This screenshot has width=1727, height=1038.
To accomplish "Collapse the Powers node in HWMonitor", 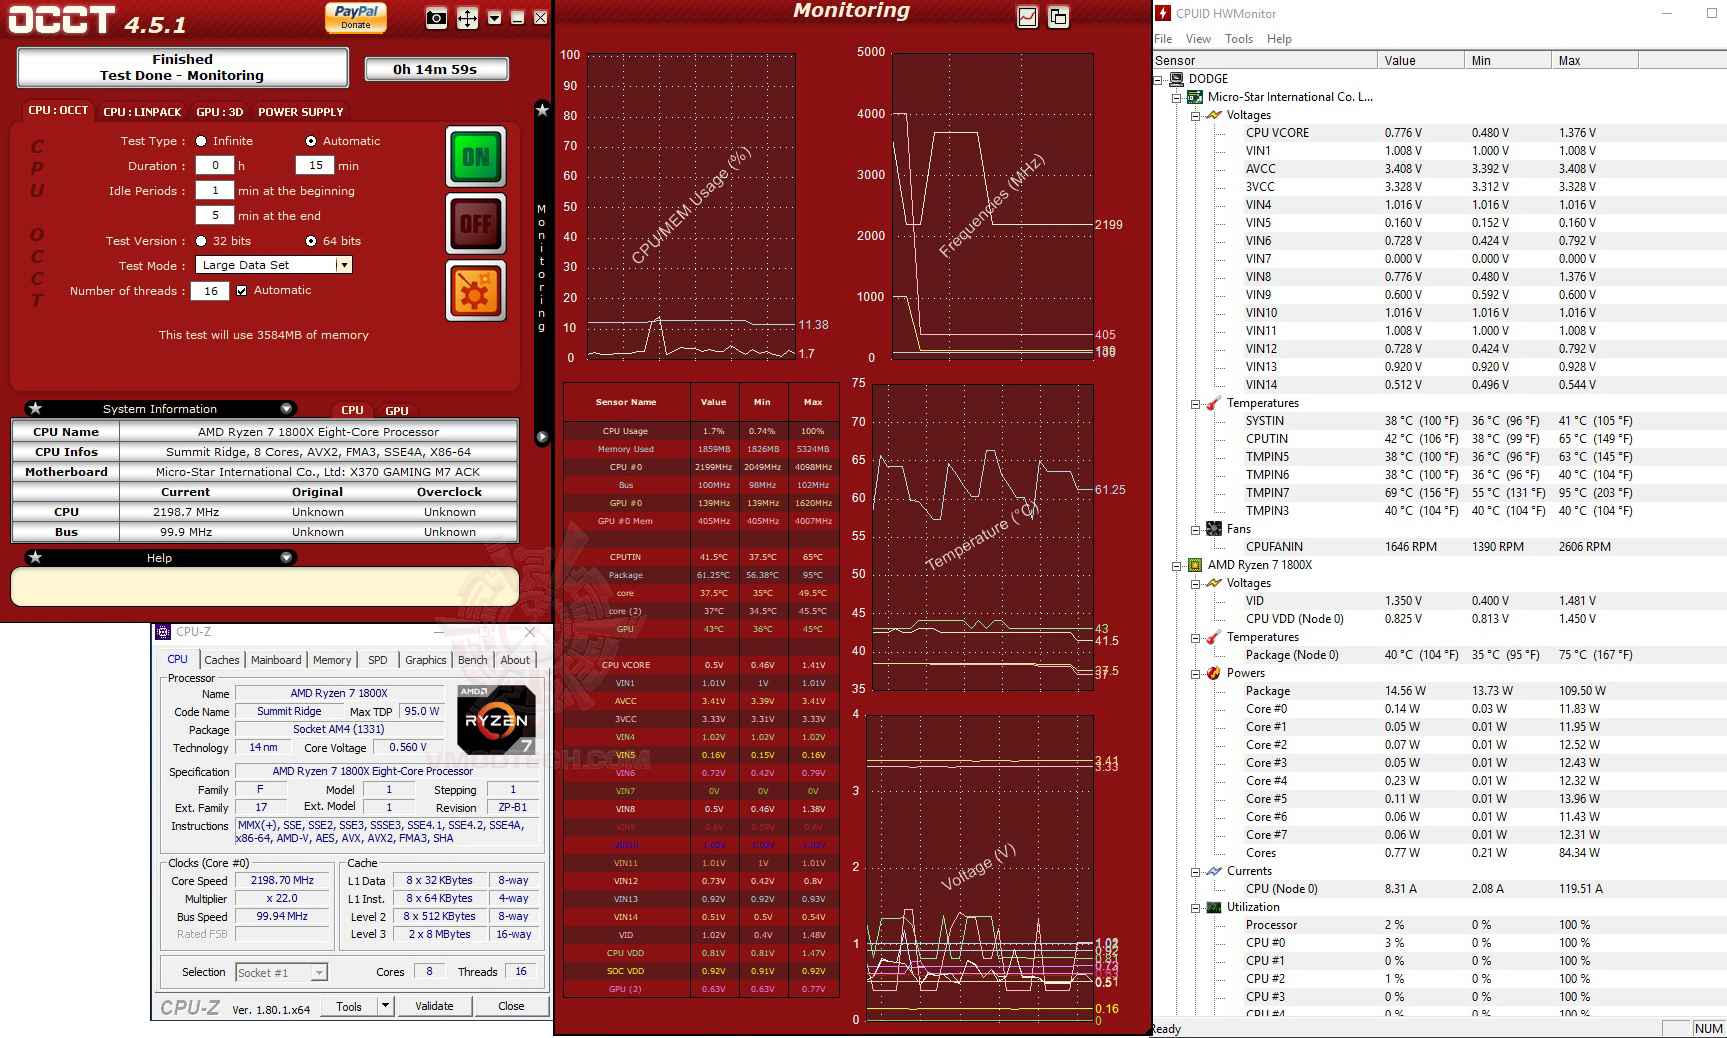I will pyautogui.click(x=1195, y=674).
